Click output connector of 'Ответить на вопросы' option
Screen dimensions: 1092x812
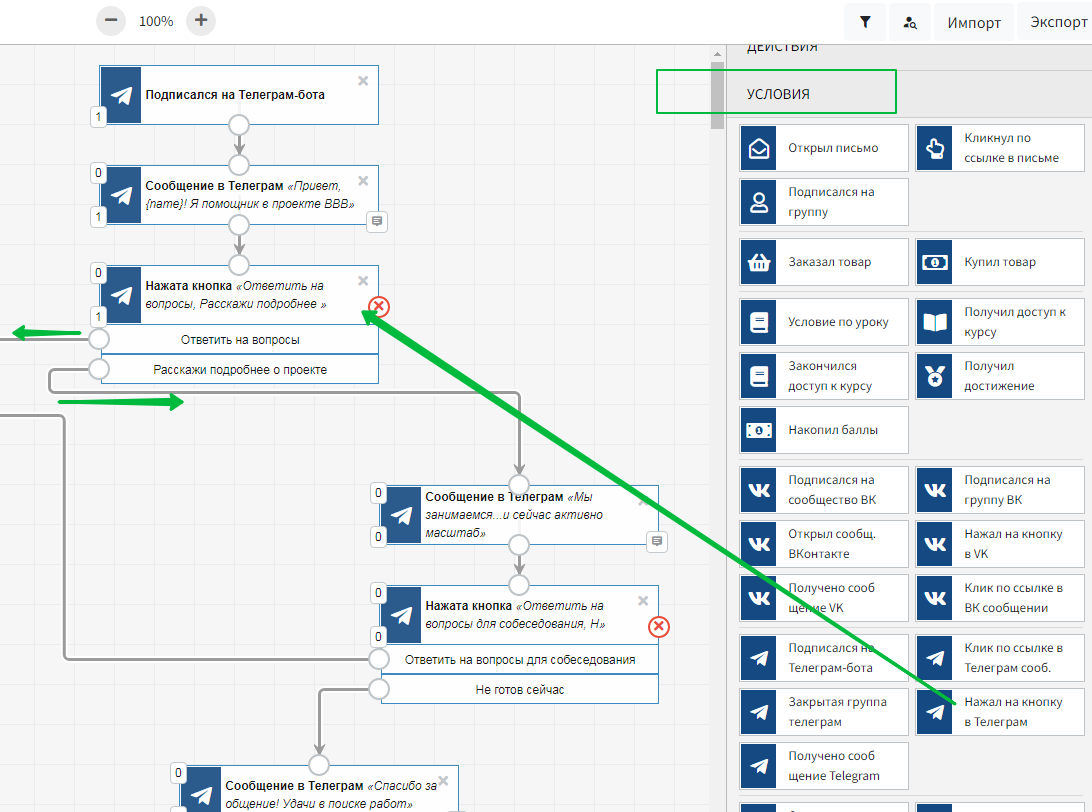pos(98,339)
